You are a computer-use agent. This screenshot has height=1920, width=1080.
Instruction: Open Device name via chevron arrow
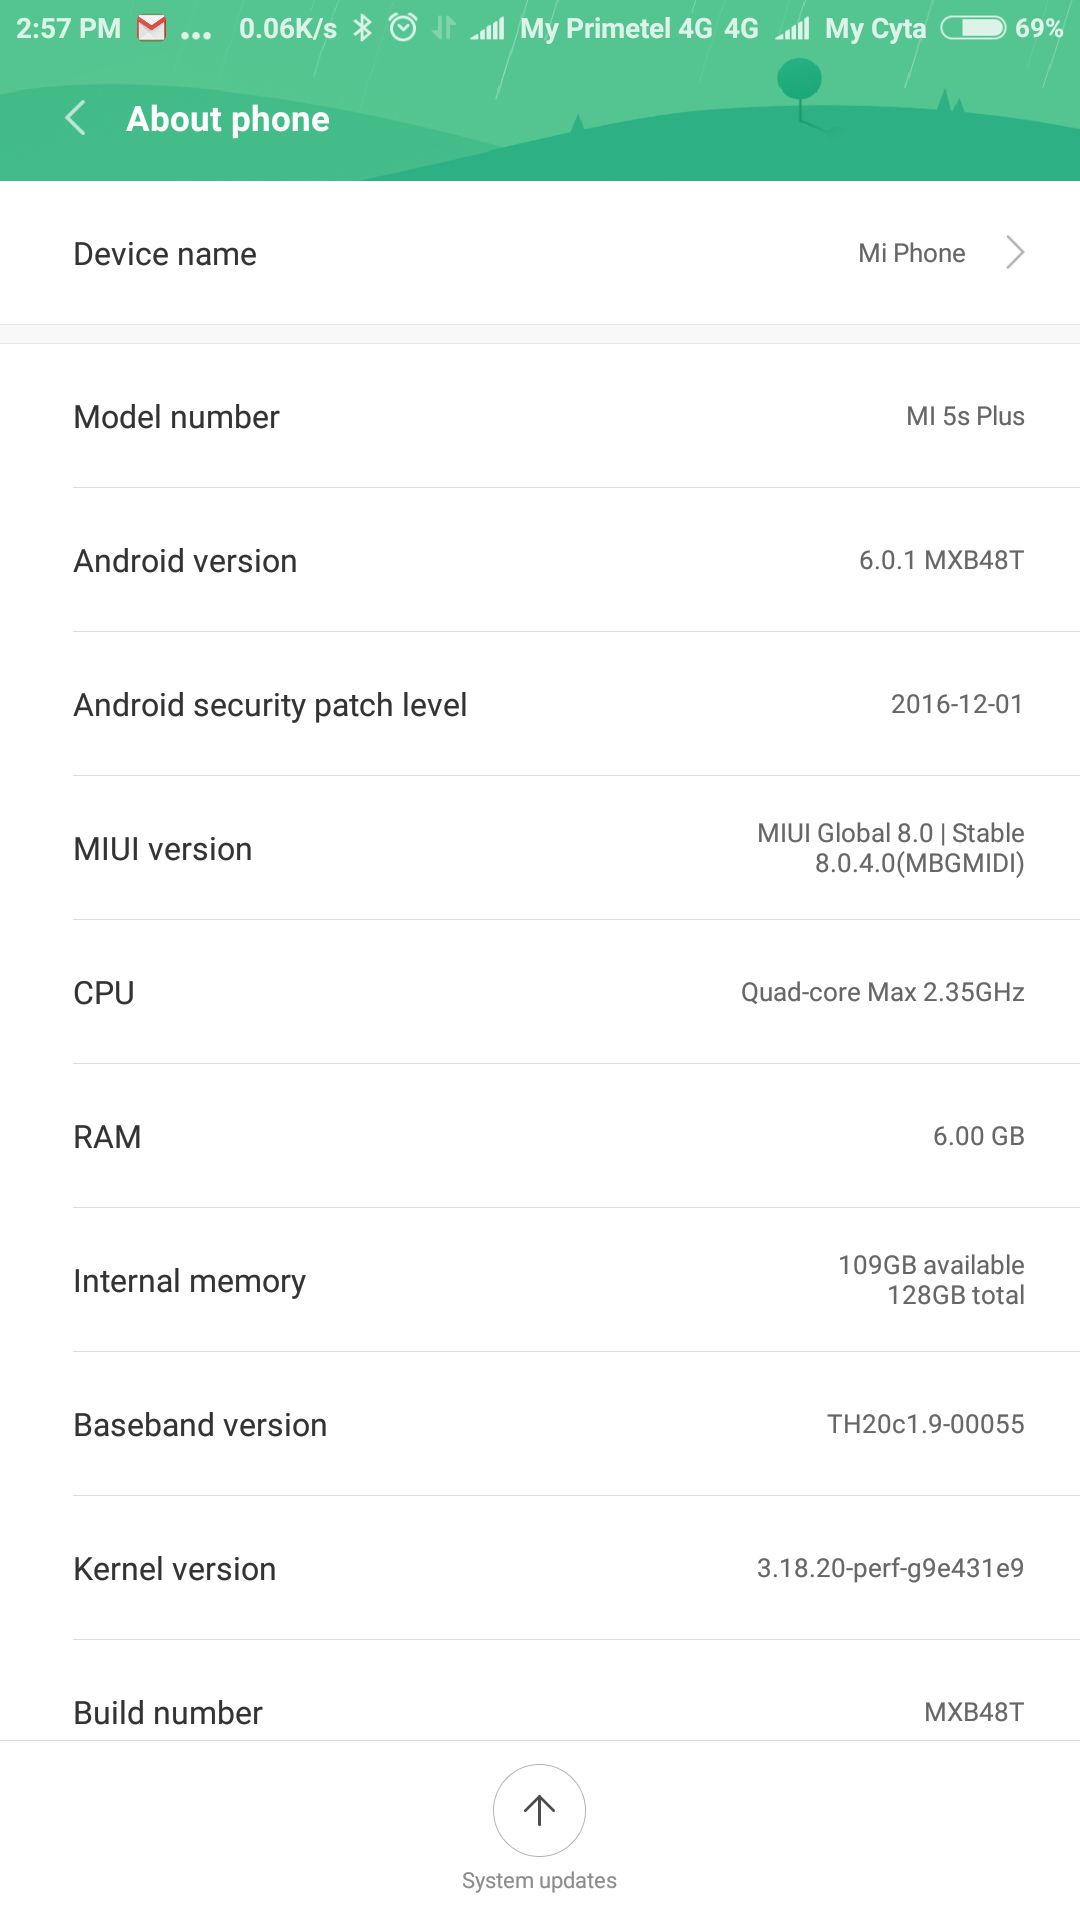1015,253
